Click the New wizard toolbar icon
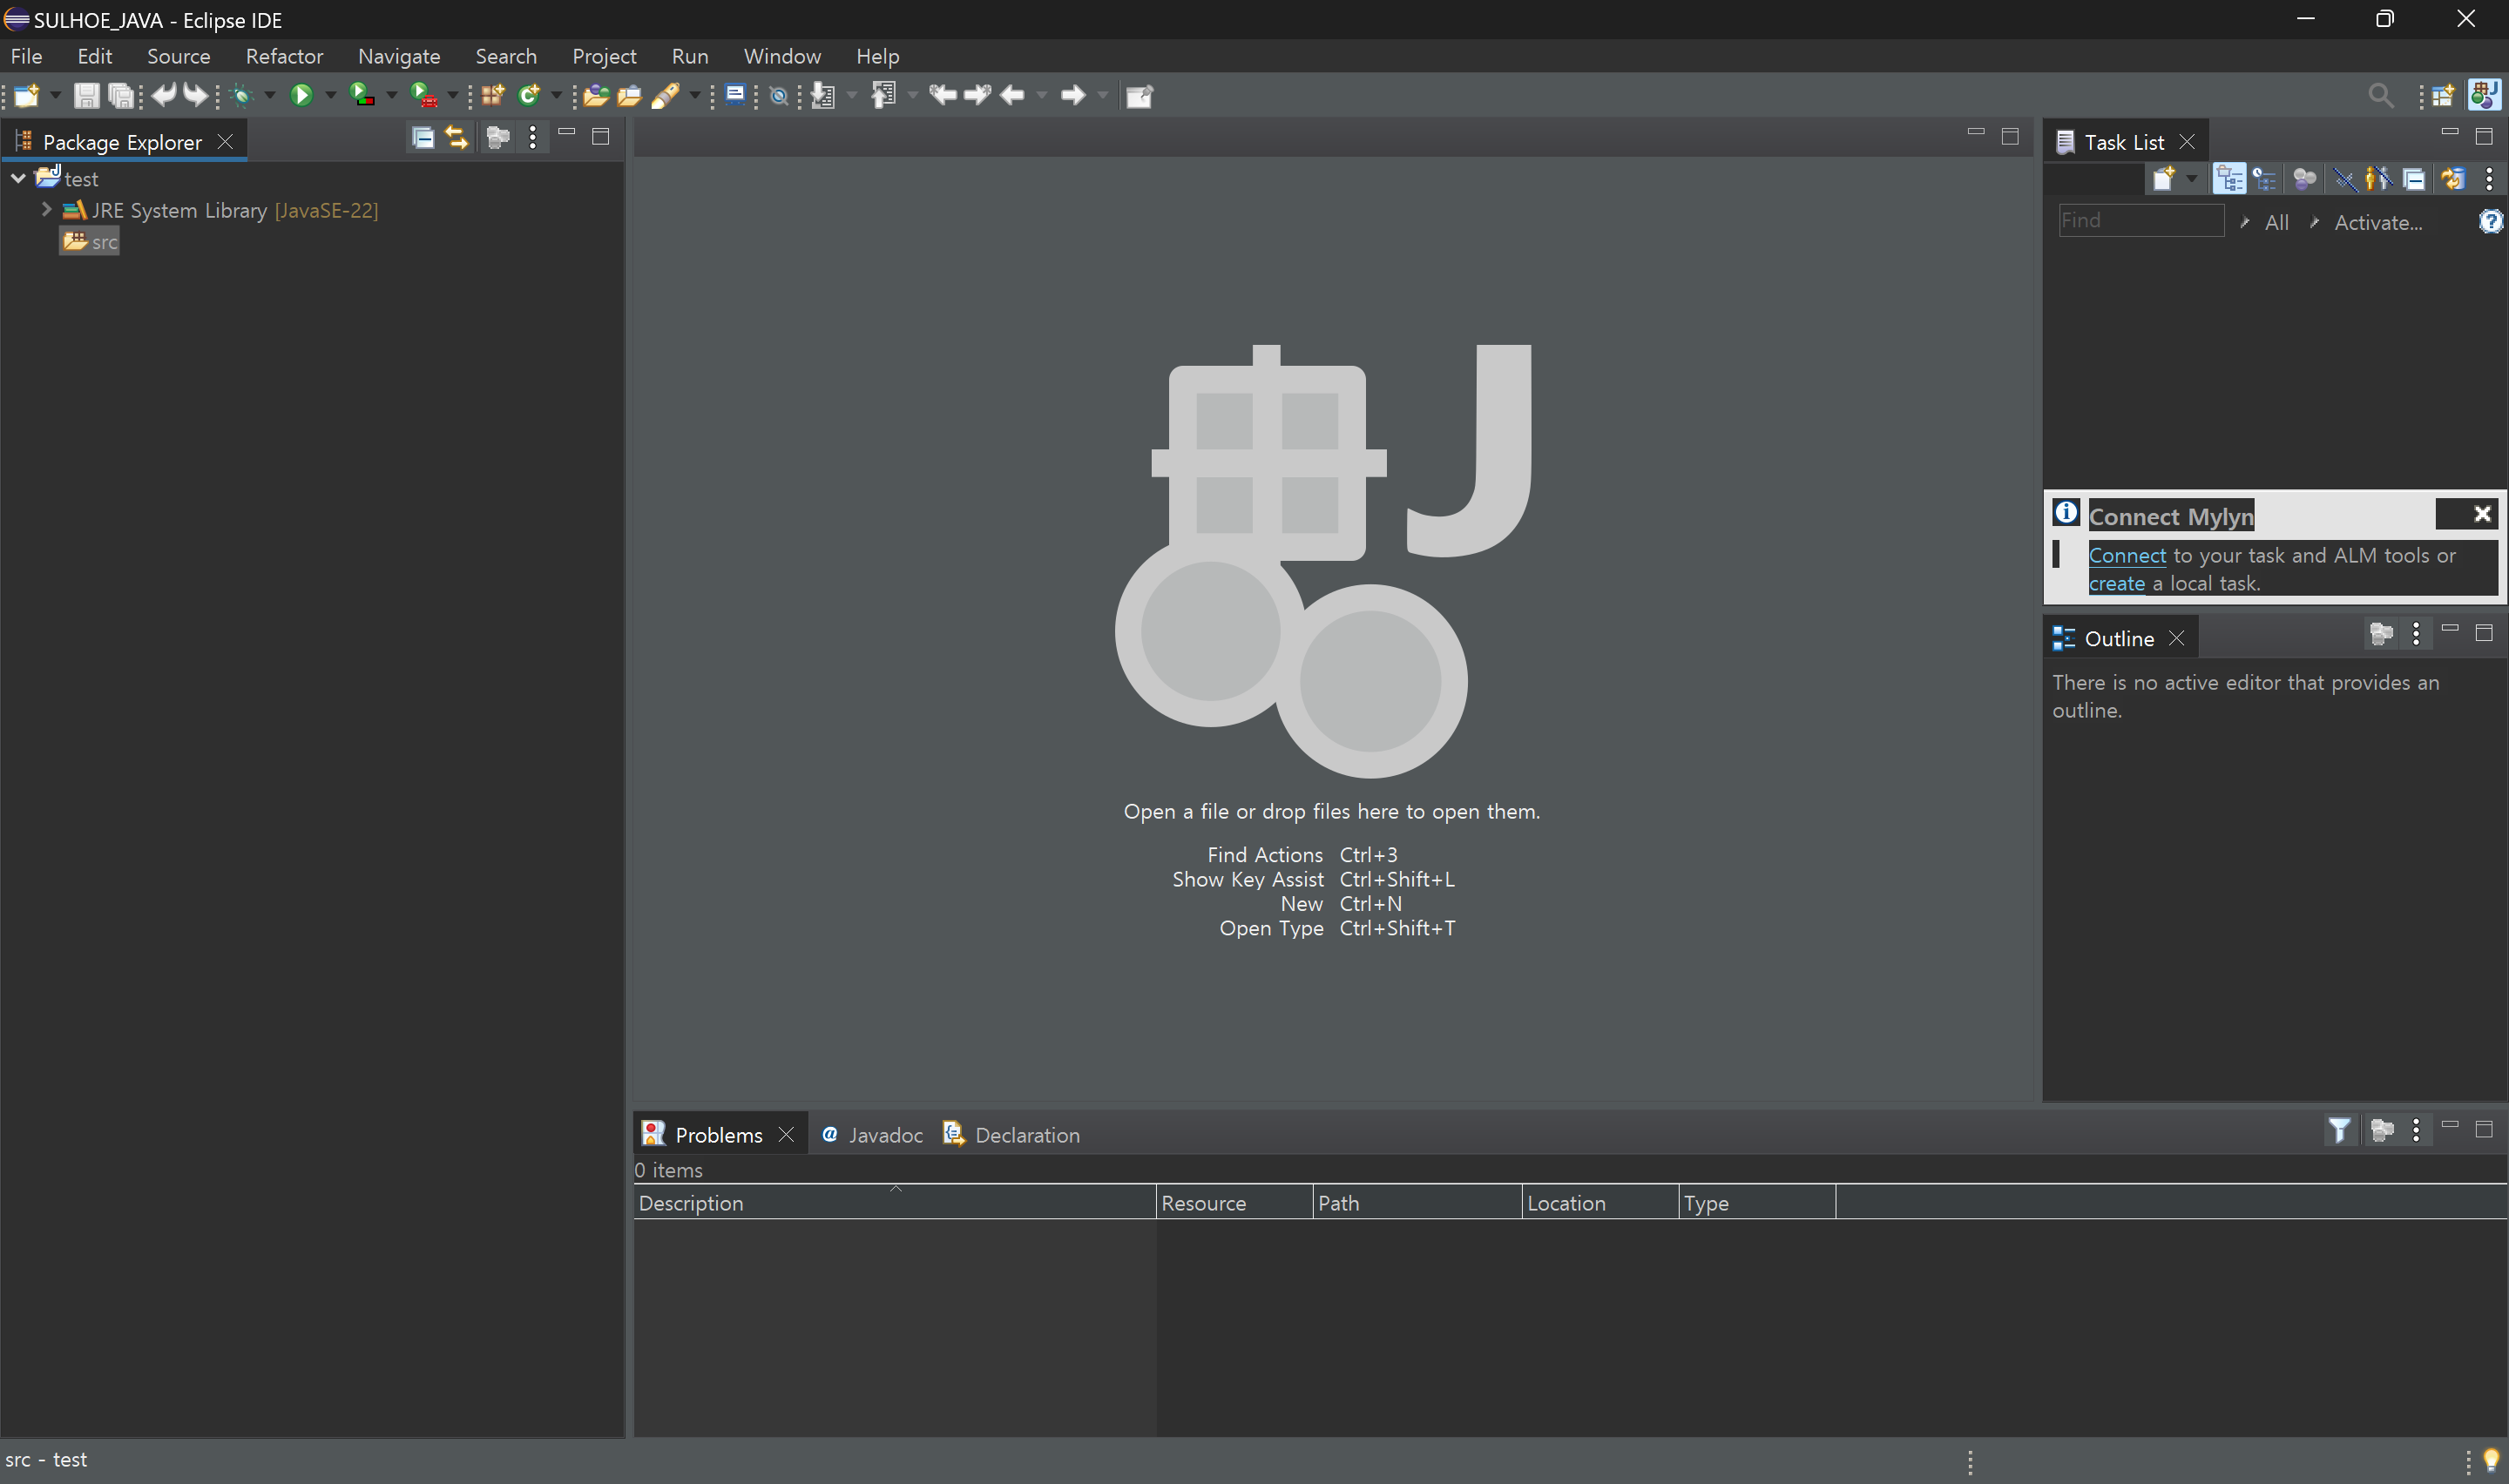 click(27, 95)
